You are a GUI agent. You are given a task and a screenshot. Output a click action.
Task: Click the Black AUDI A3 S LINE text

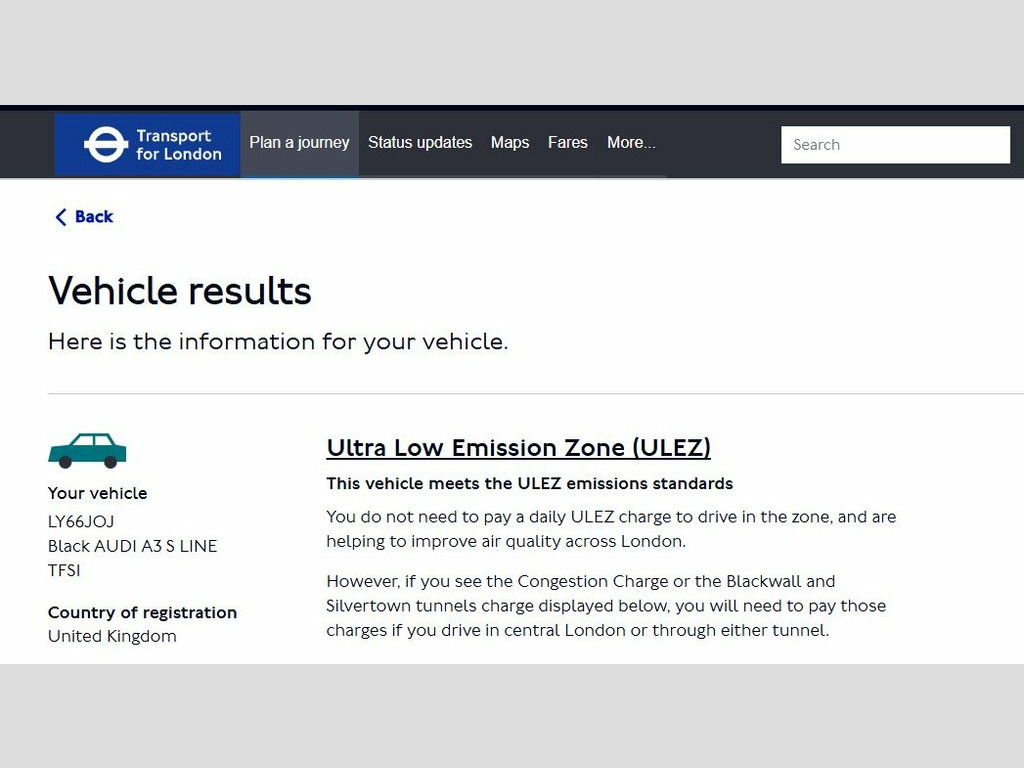tap(132, 546)
